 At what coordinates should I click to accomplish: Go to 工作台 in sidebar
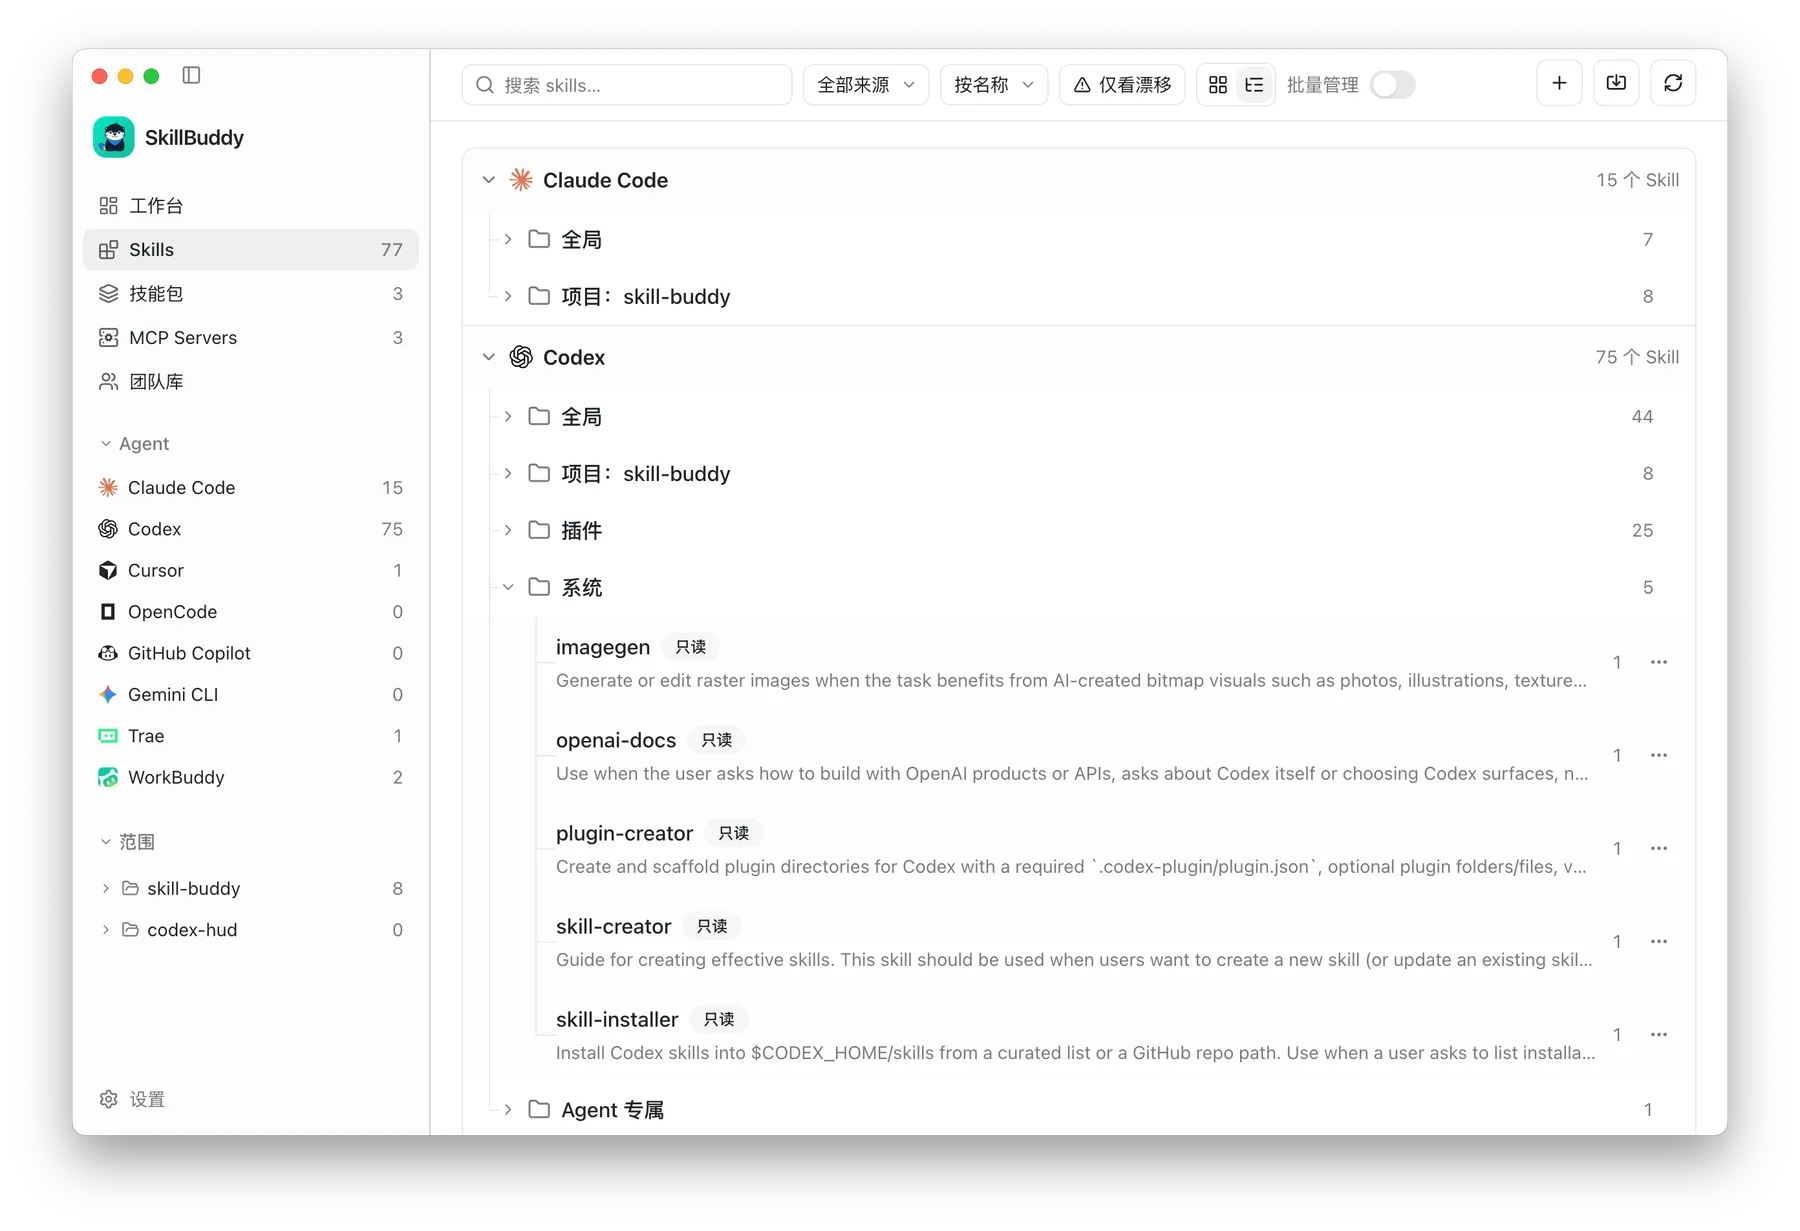pyautogui.click(x=251, y=205)
